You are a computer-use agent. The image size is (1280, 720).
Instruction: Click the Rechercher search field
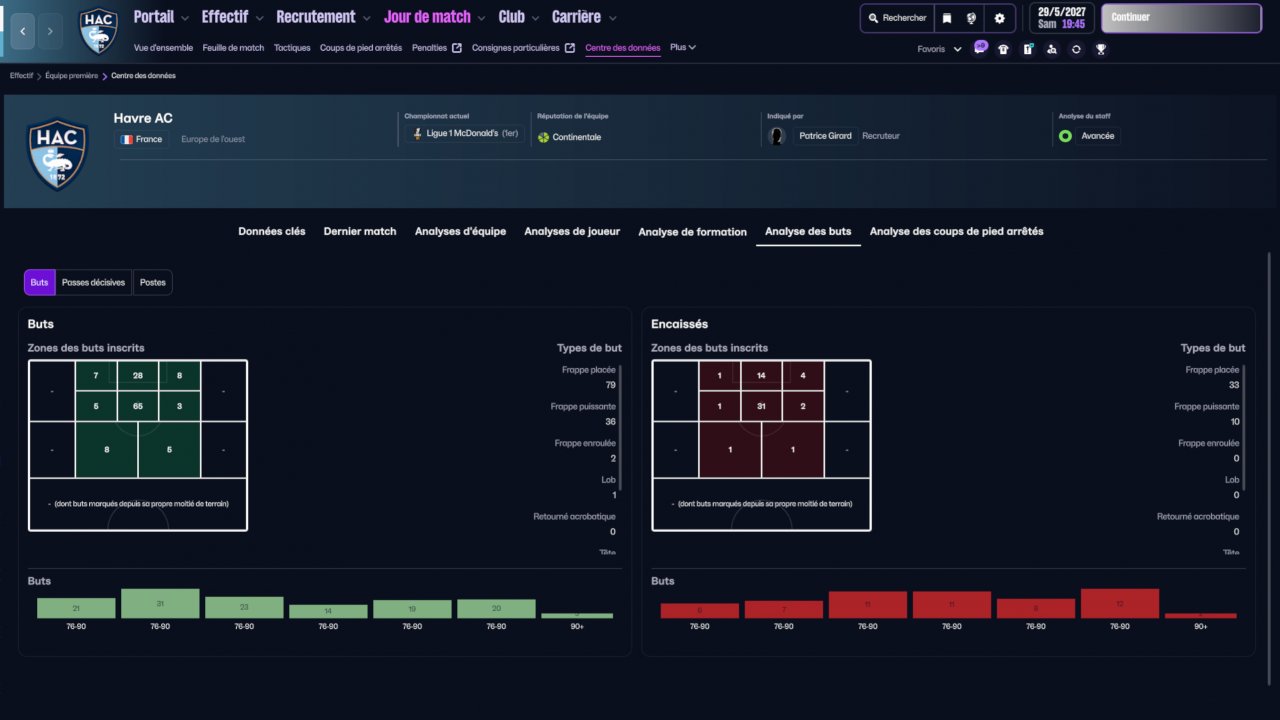click(897, 18)
